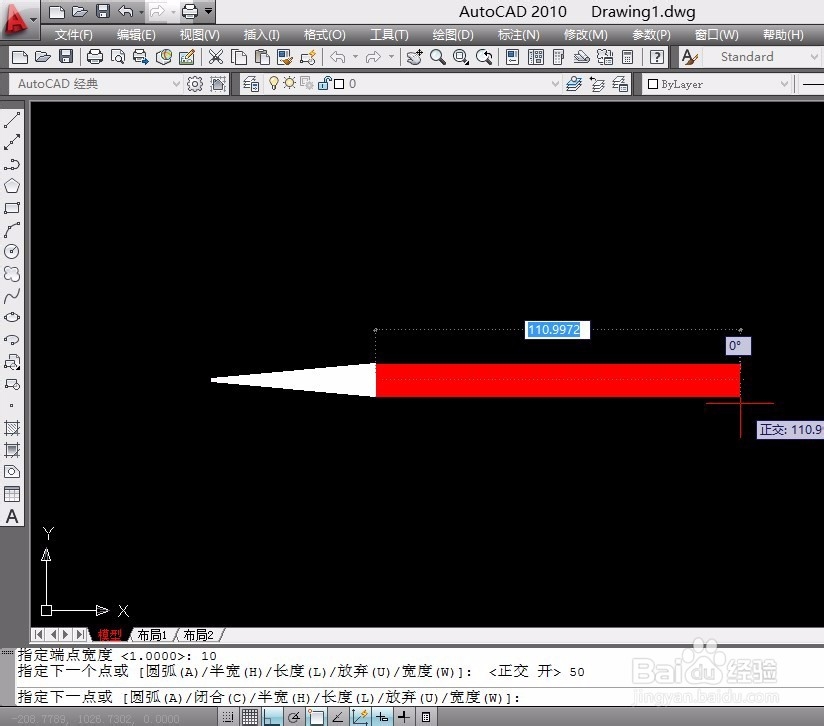The height and width of the screenshot is (726, 824).
Task: Select the Polygon tool
Action: tap(12, 186)
